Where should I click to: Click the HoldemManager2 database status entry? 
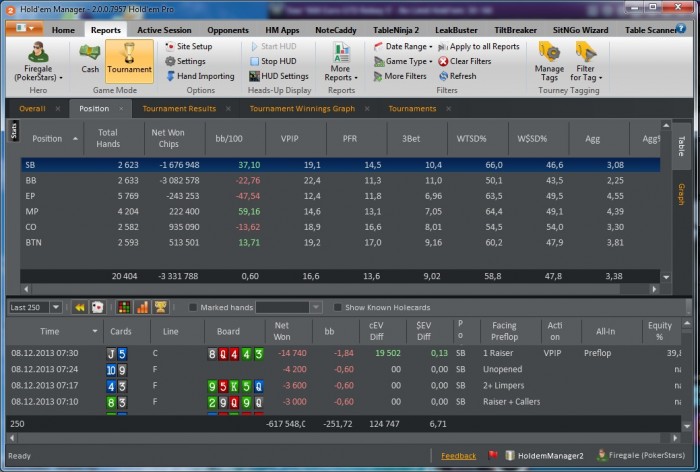pyautogui.click(x=545, y=455)
